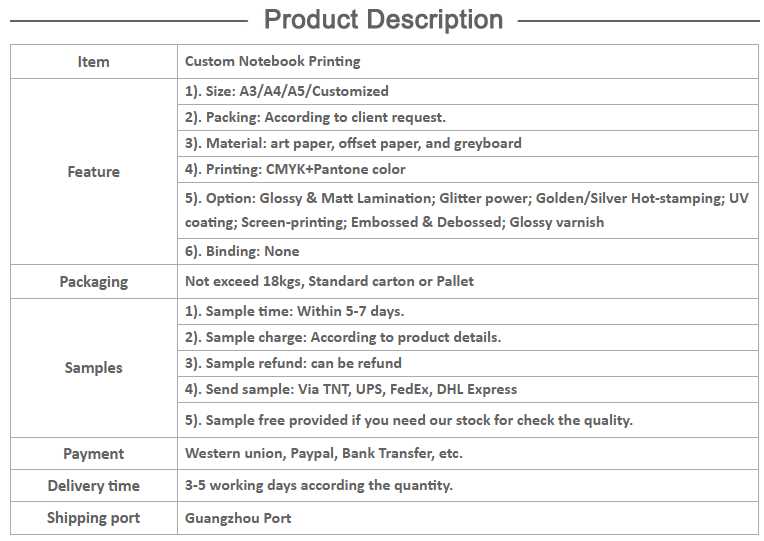This screenshot has height=541, width=764.
Task: Click the Item label cell
Action: [93, 62]
